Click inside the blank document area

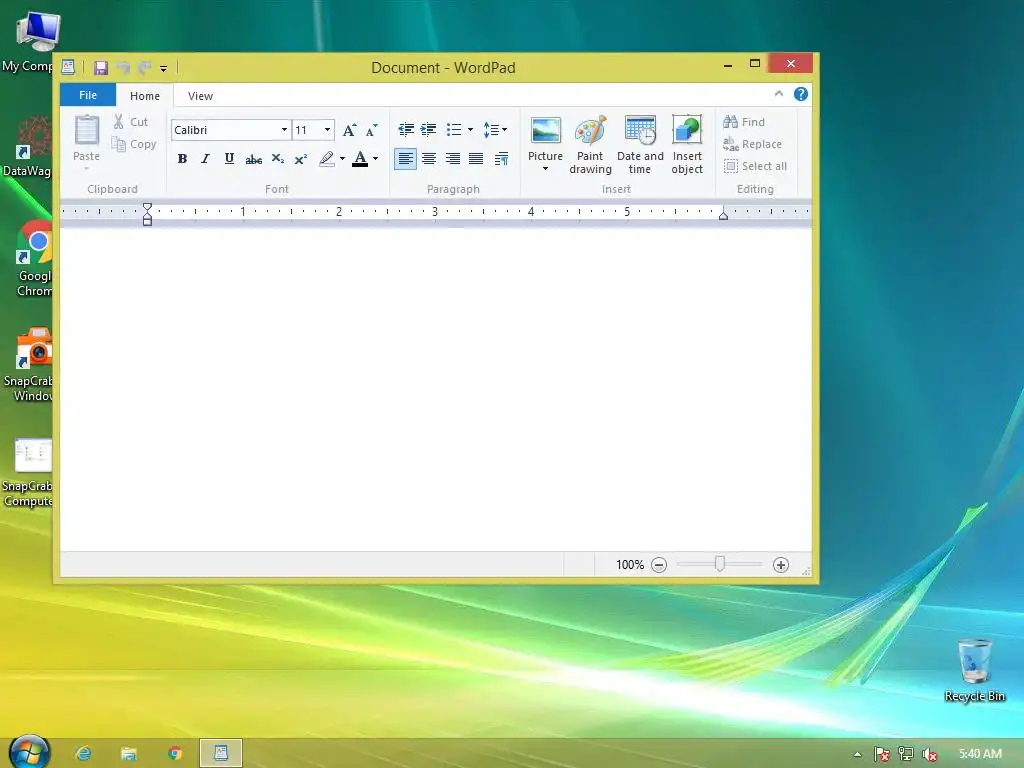point(436,389)
